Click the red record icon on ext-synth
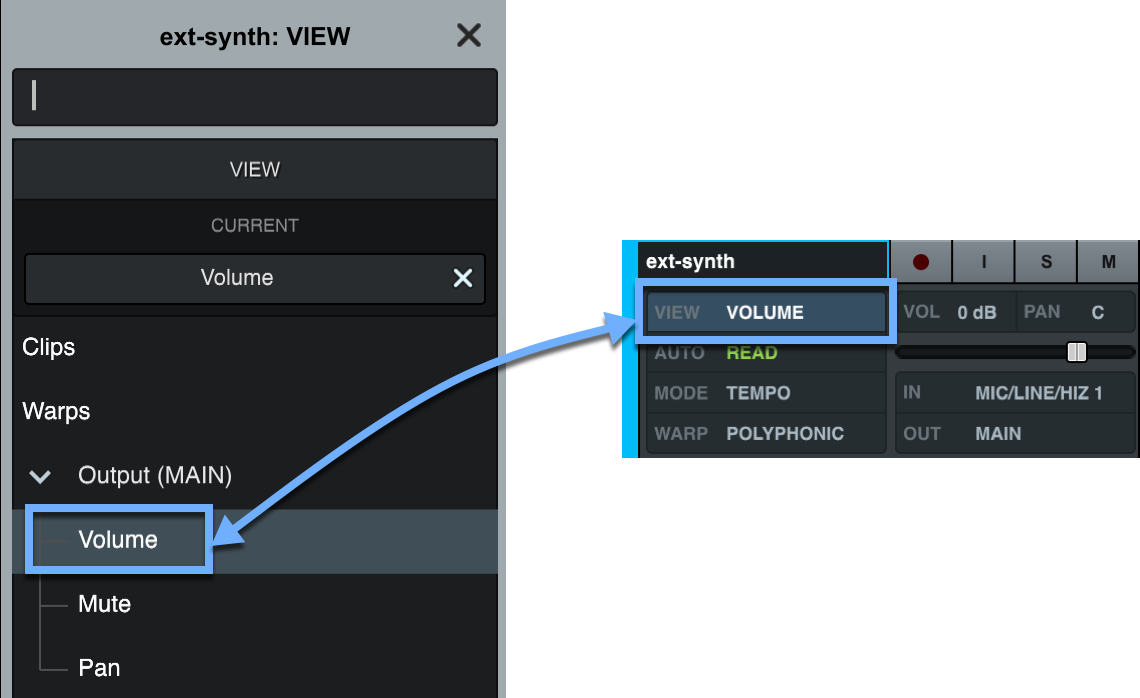This screenshot has width=1140, height=698. point(920,261)
